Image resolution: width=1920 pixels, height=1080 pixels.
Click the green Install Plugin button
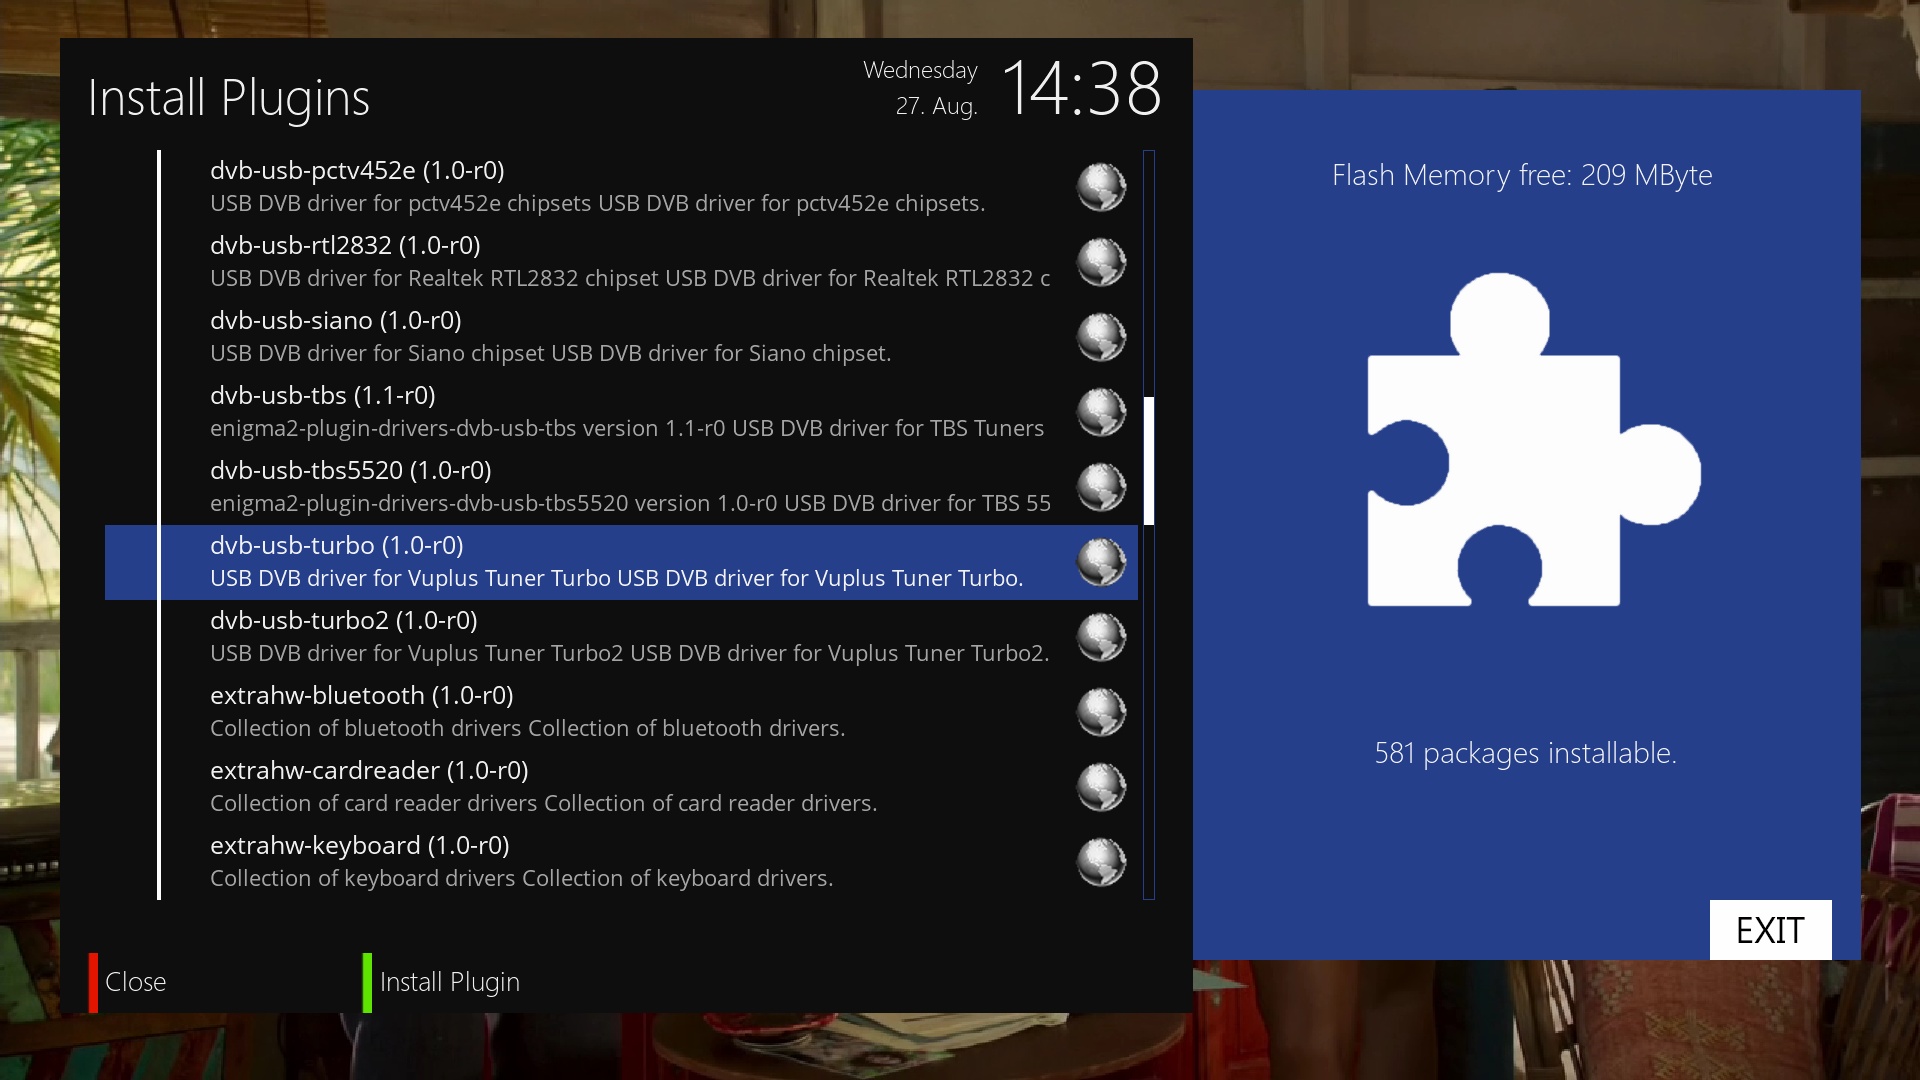[442, 982]
